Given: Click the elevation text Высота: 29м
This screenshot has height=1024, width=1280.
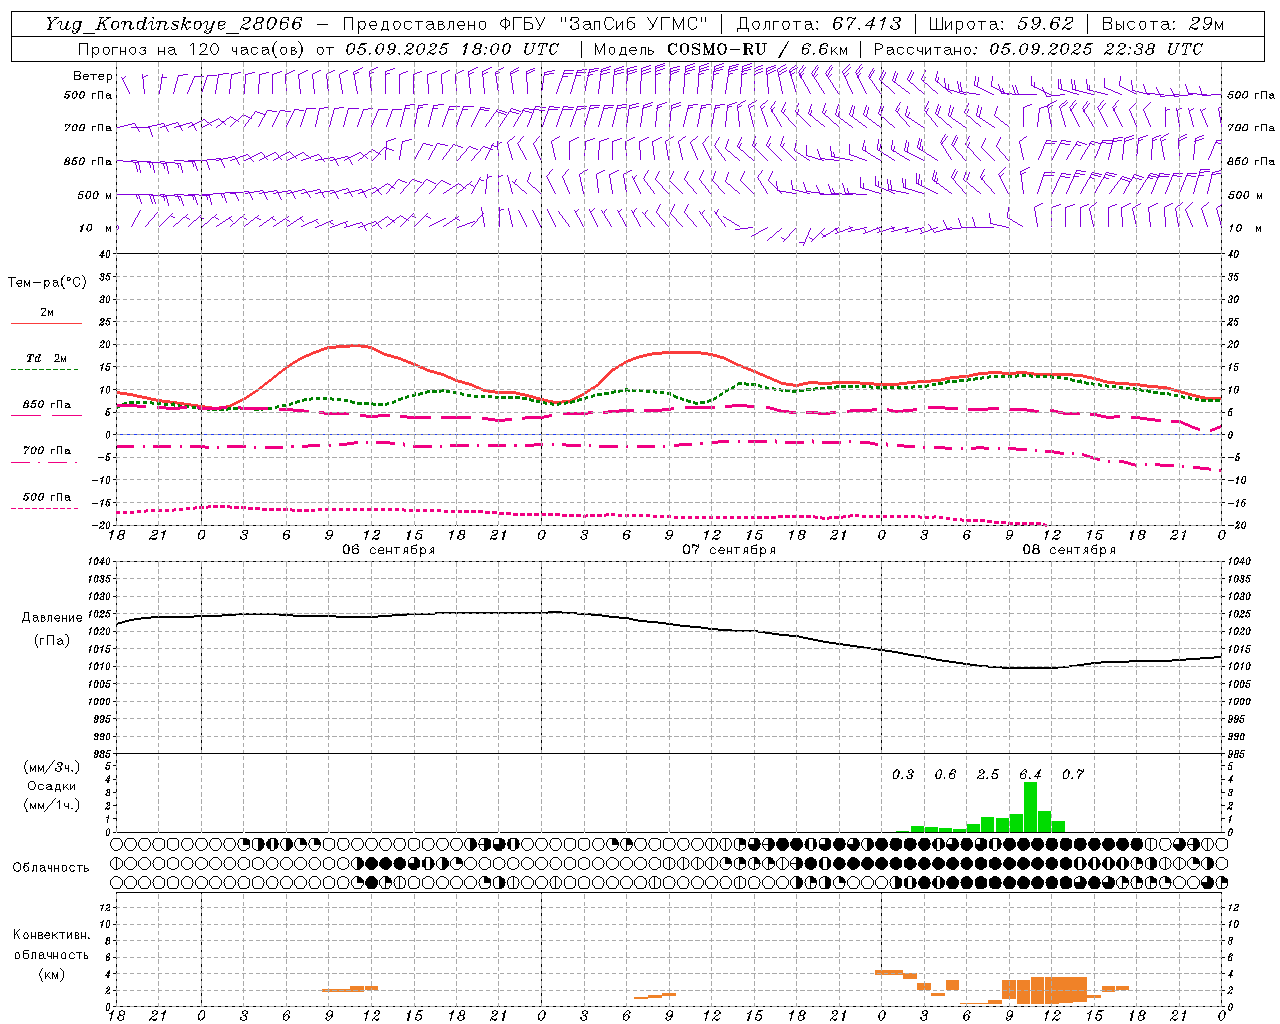Looking at the screenshot, I should tap(1163, 24).
